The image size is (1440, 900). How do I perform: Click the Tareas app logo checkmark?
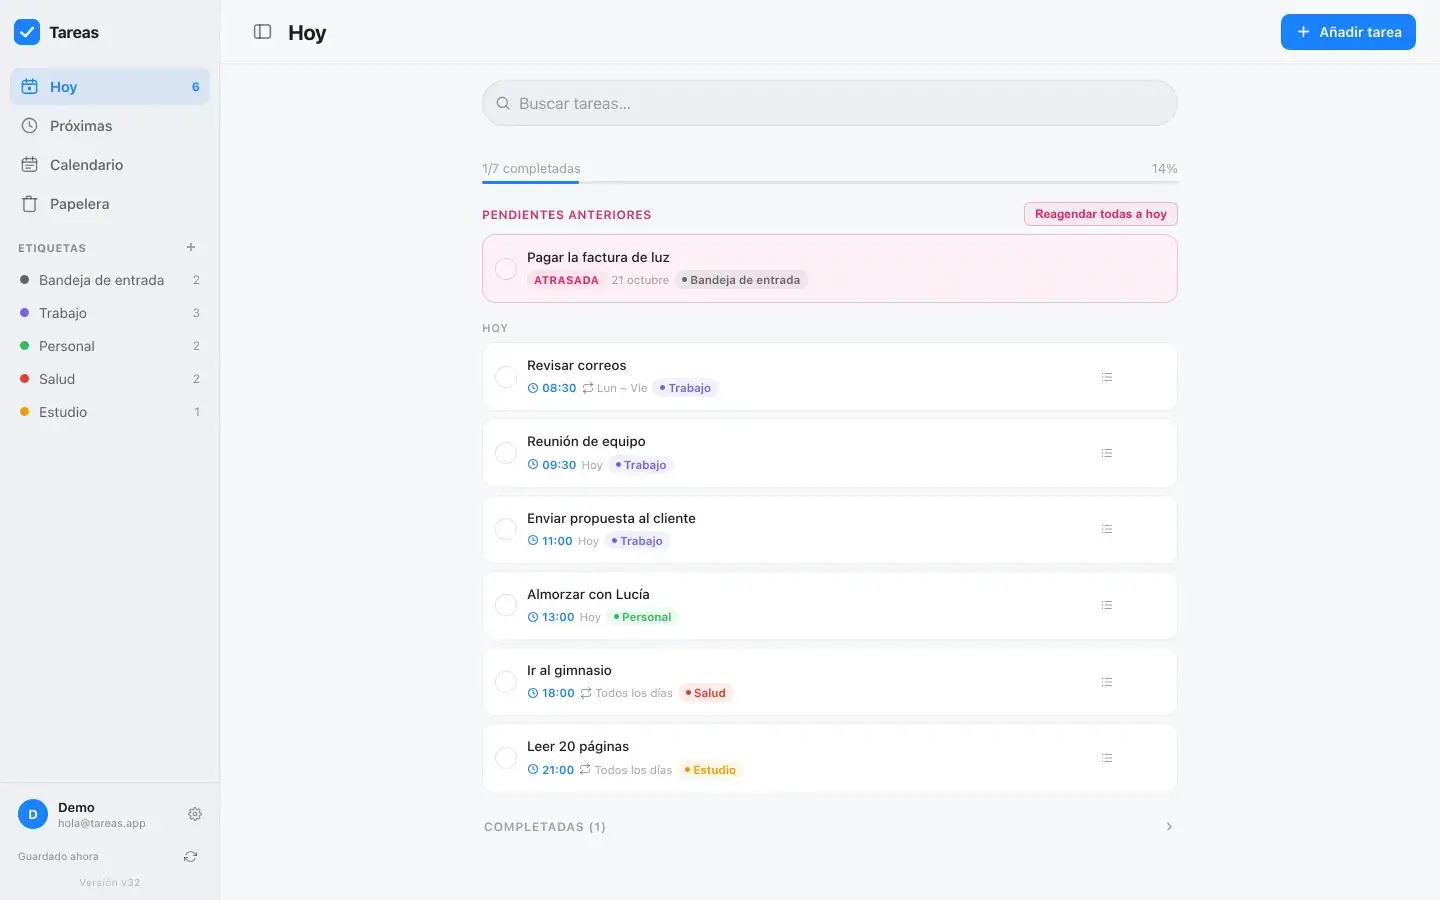click(x=27, y=32)
